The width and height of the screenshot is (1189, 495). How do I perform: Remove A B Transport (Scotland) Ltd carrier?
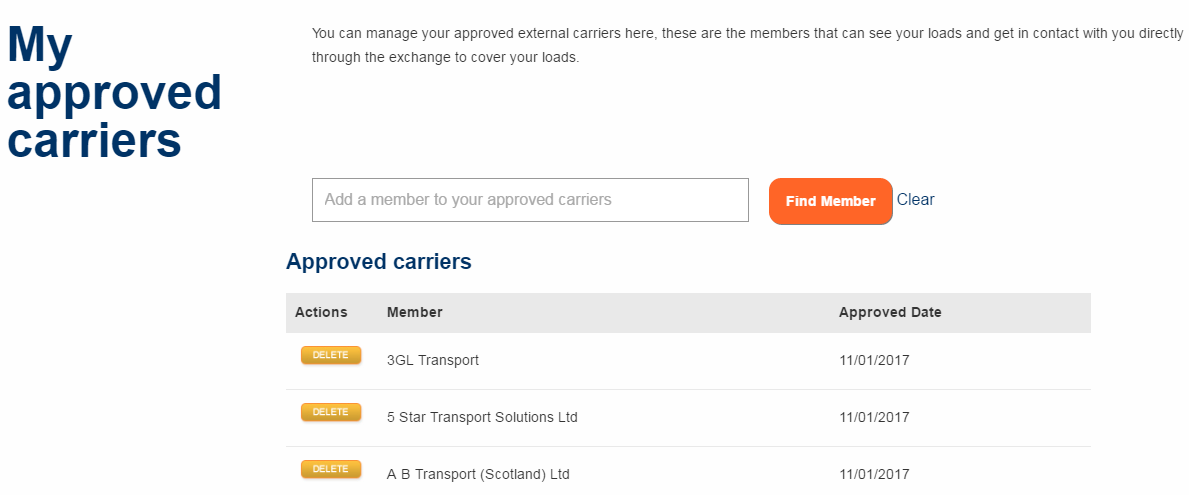(x=330, y=469)
